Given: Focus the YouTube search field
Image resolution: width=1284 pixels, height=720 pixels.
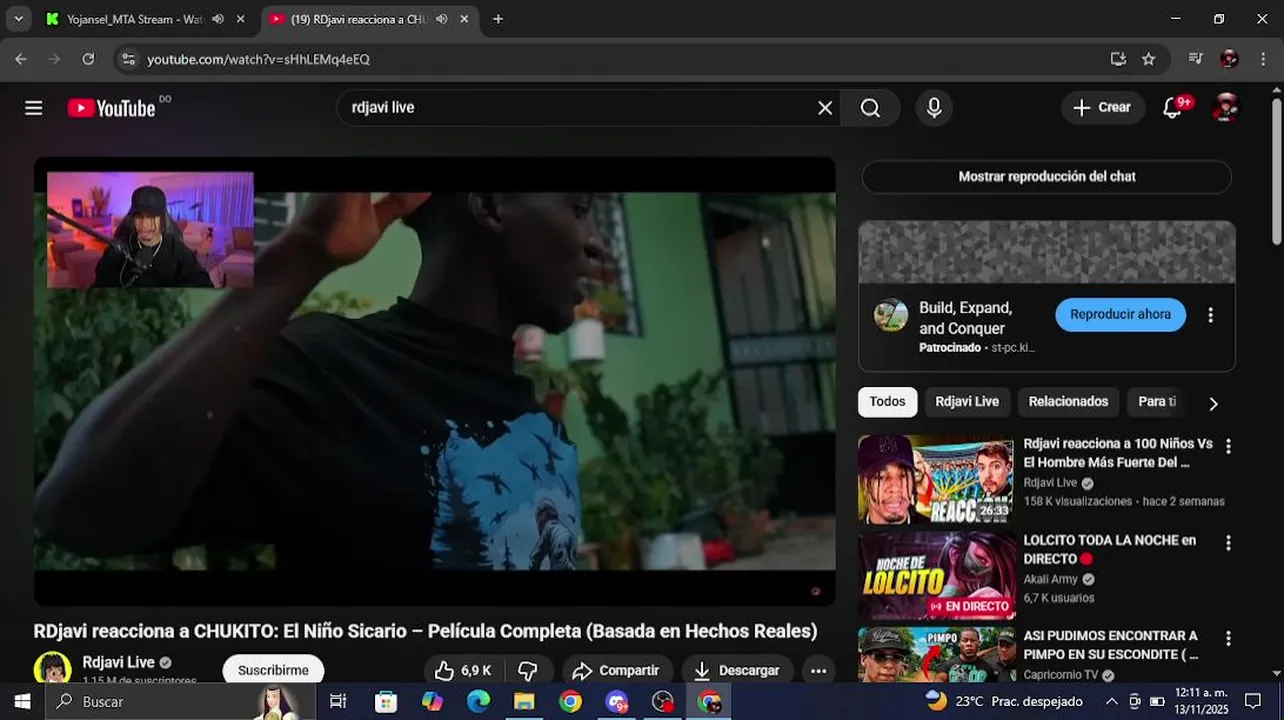Looking at the screenshot, I should pos(580,108).
